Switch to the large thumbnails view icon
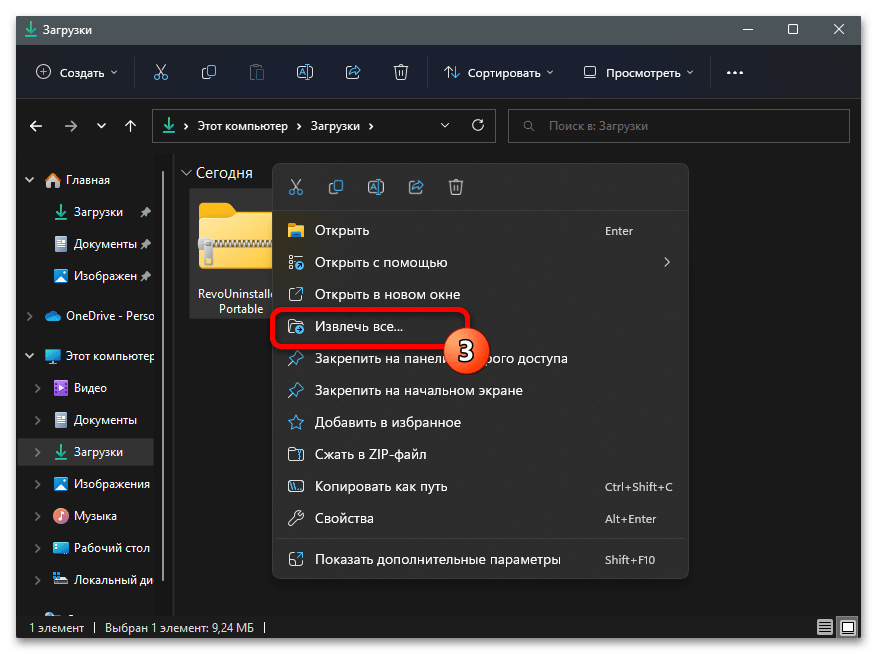This screenshot has width=877, height=654. [x=848, y=627]
